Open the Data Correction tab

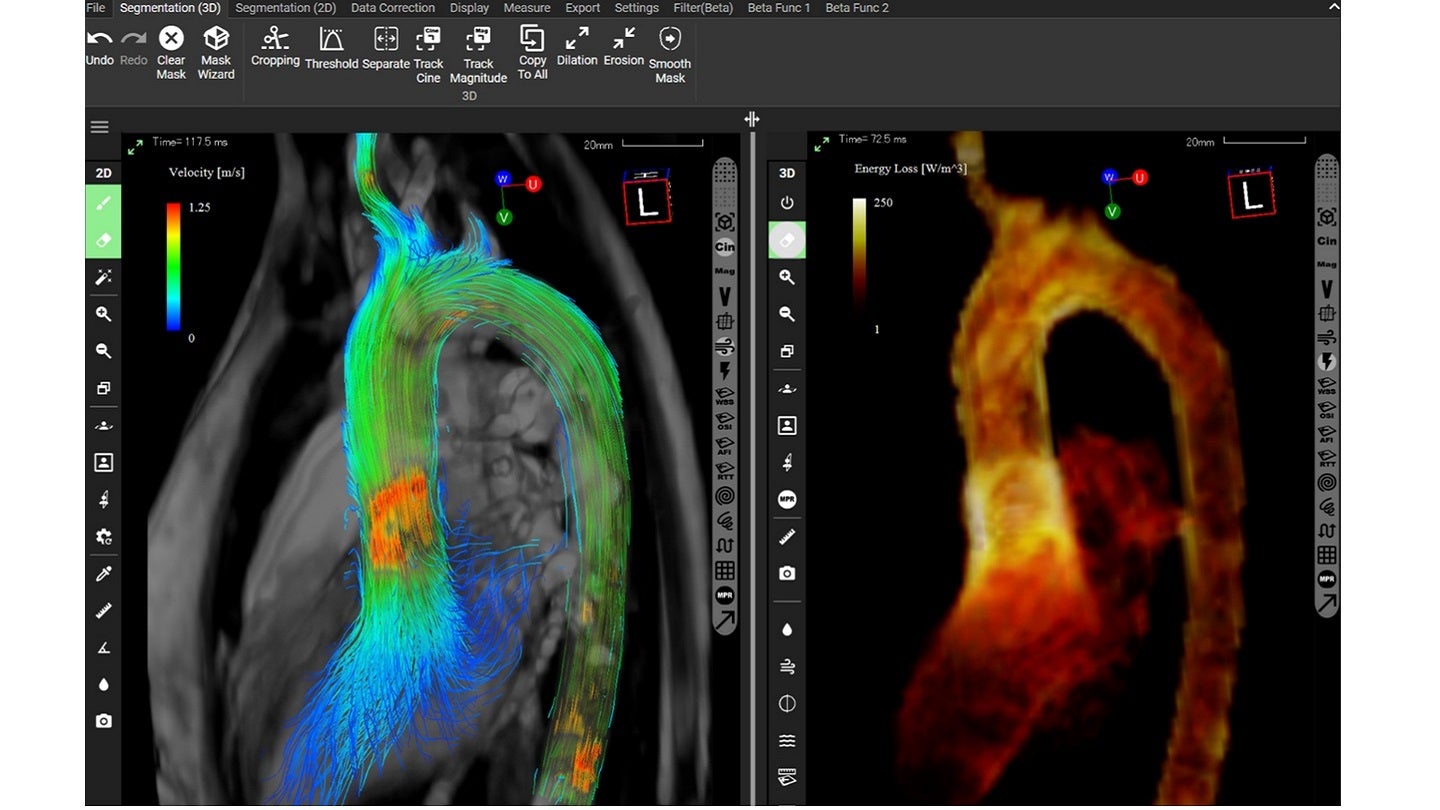click(392, 8)
